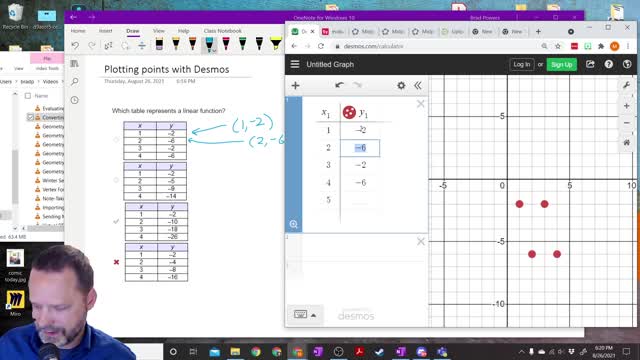
Task: Click the desmos.com/calculator address bar
Action: 373,46
